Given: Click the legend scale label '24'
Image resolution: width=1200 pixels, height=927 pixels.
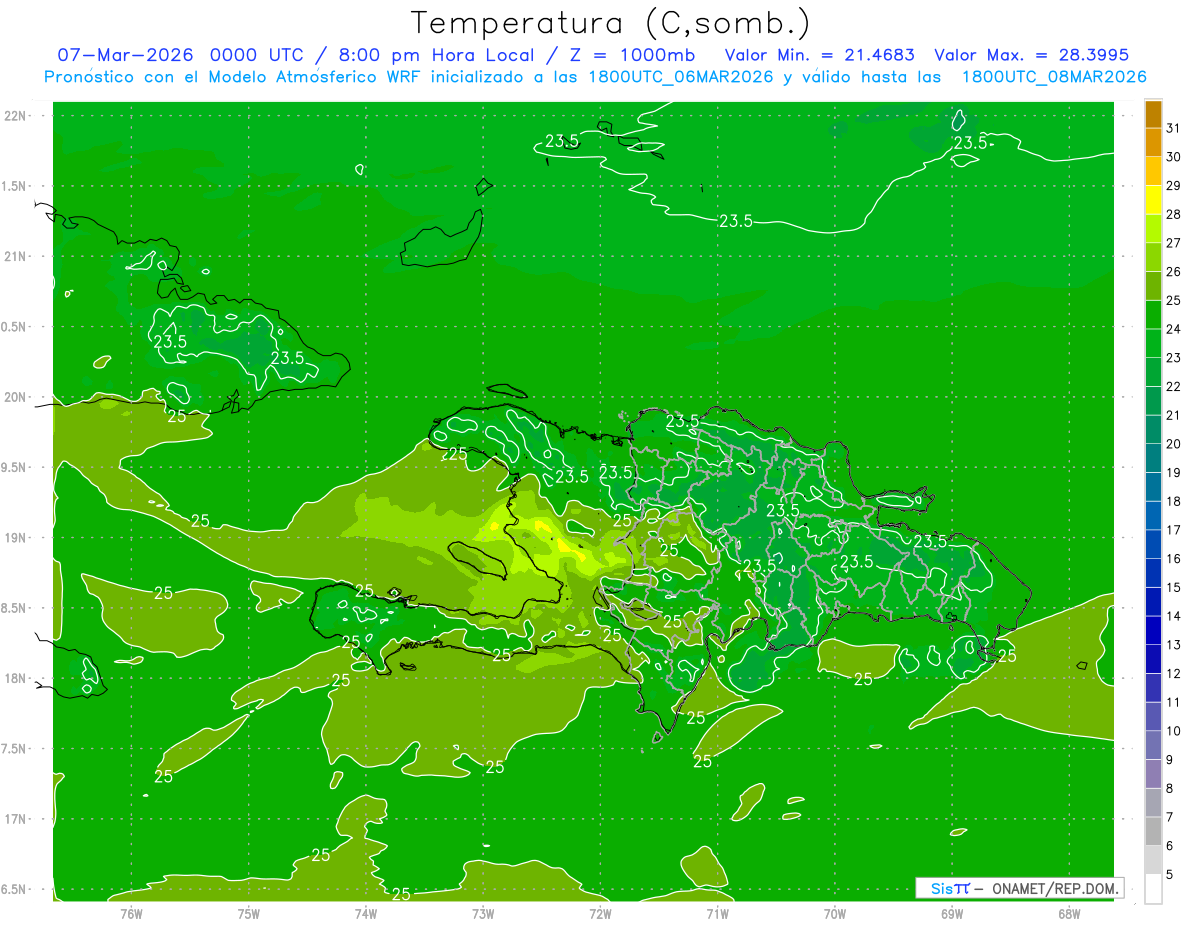Looking at the screenshot, I should coord(1174,329).
